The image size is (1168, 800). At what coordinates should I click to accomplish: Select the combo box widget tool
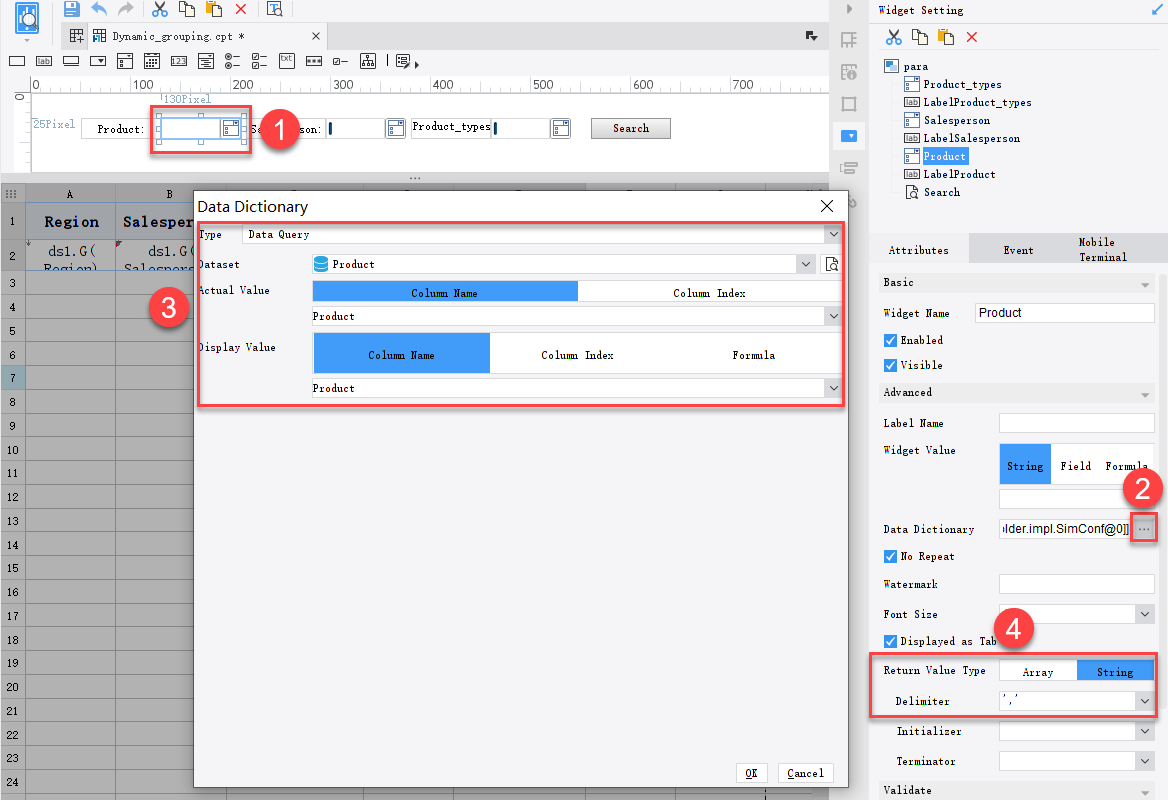[x=97, y=61]
